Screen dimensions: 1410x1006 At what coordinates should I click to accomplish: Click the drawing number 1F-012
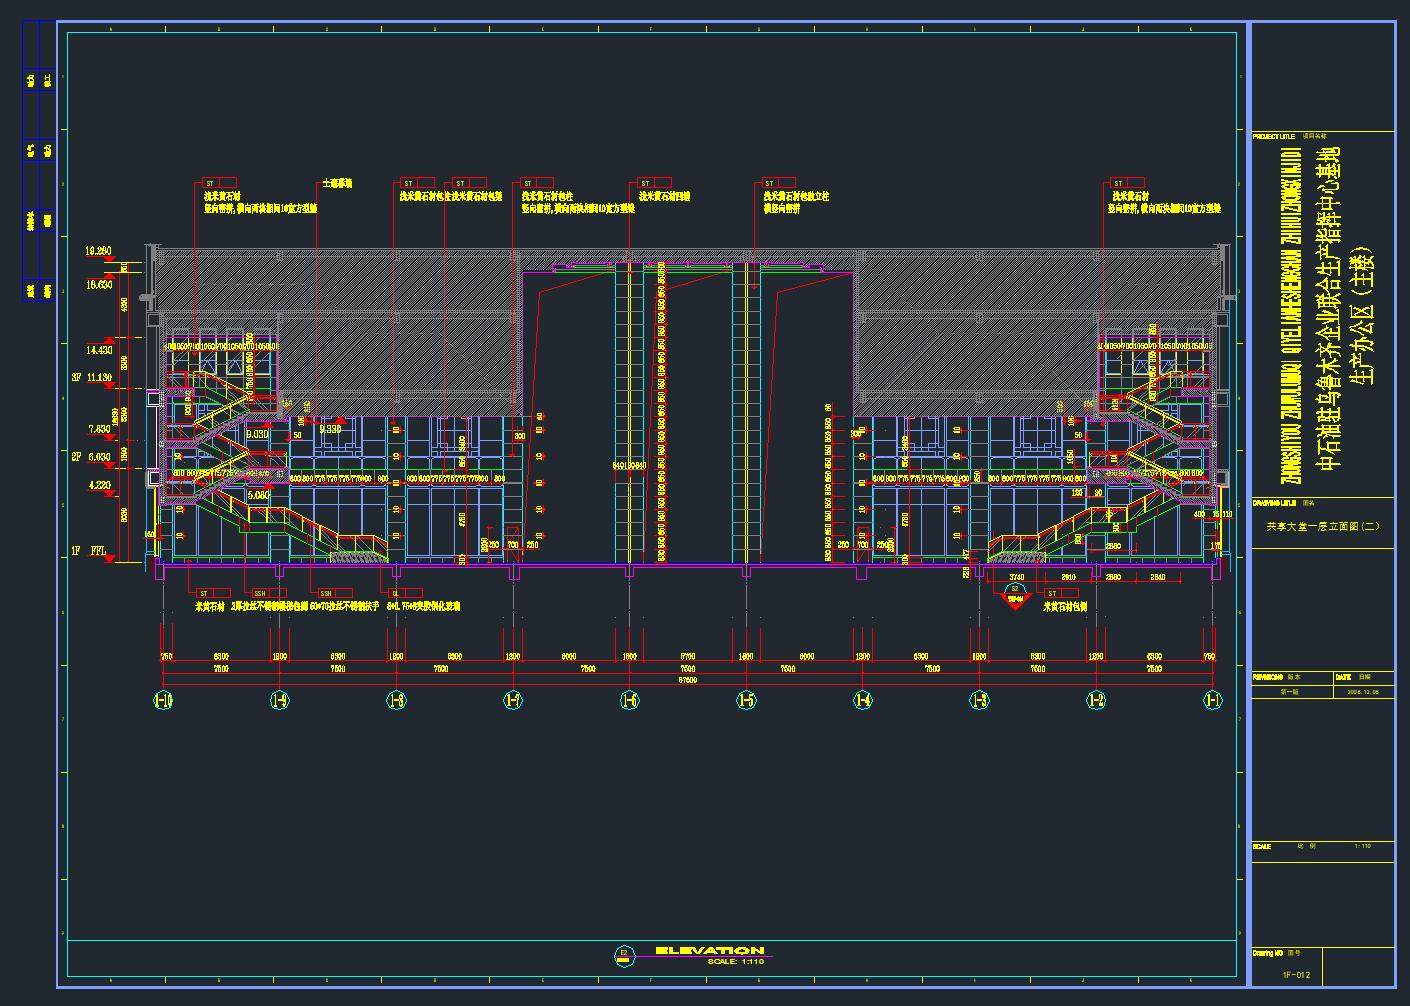(x=1296, y=975)
